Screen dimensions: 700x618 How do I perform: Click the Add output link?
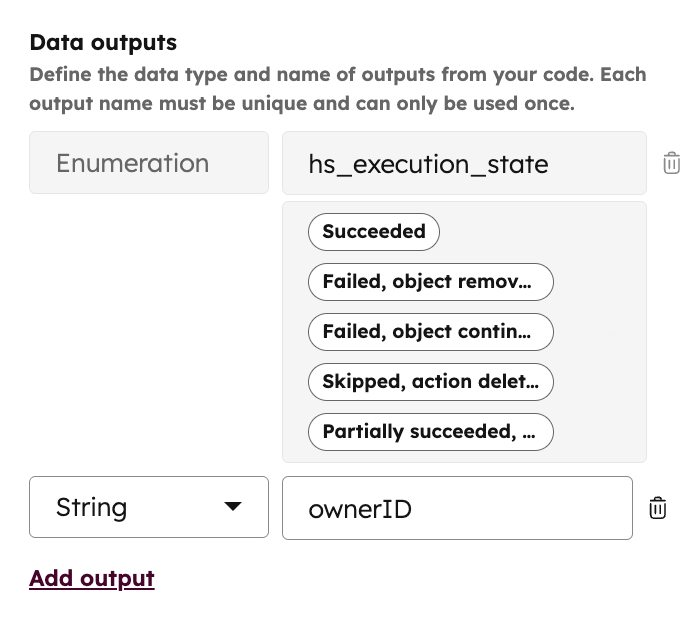tap(92, 578)
